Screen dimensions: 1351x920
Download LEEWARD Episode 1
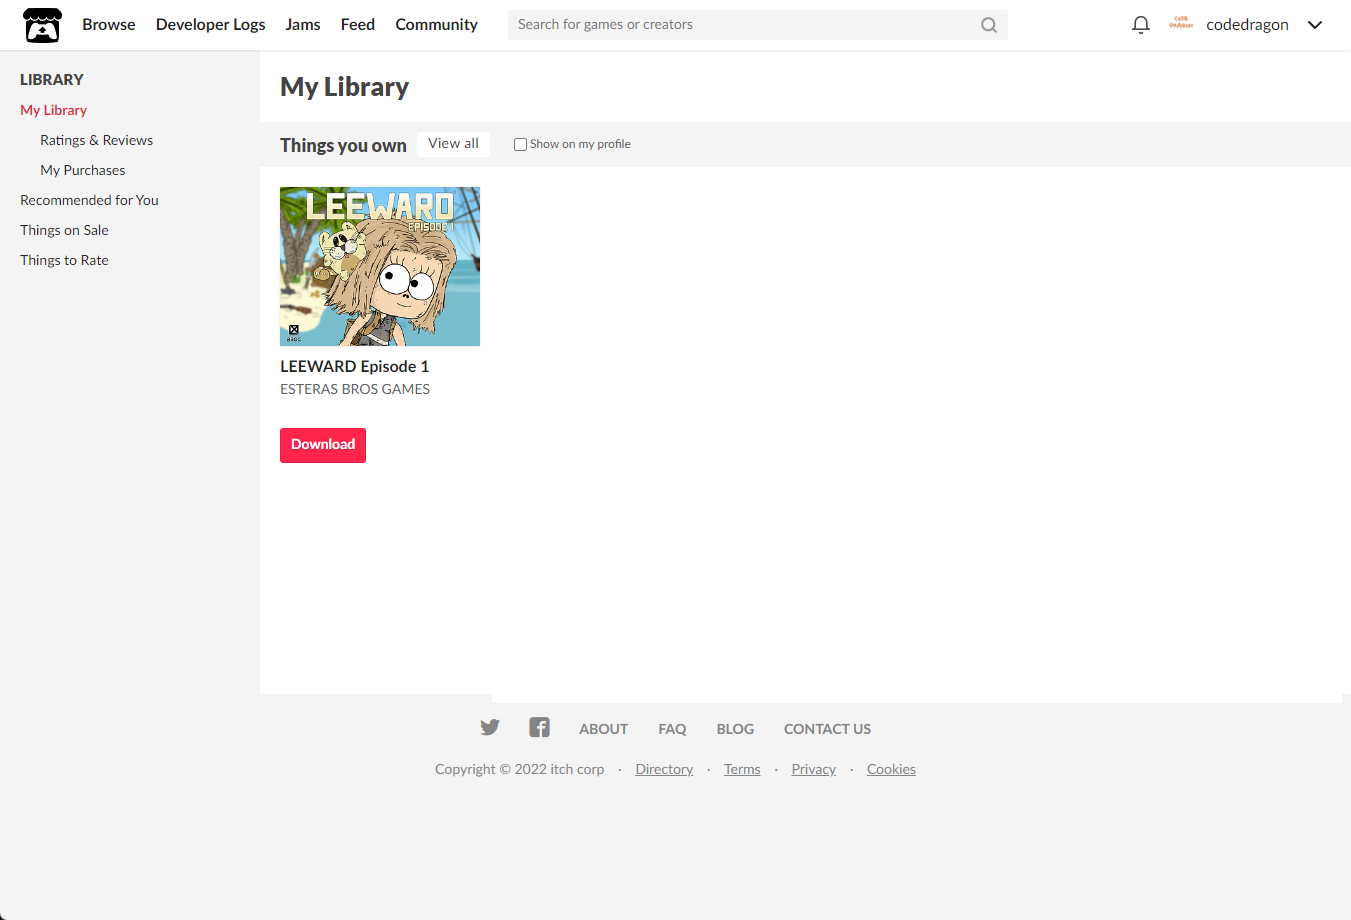coord(323,445)
